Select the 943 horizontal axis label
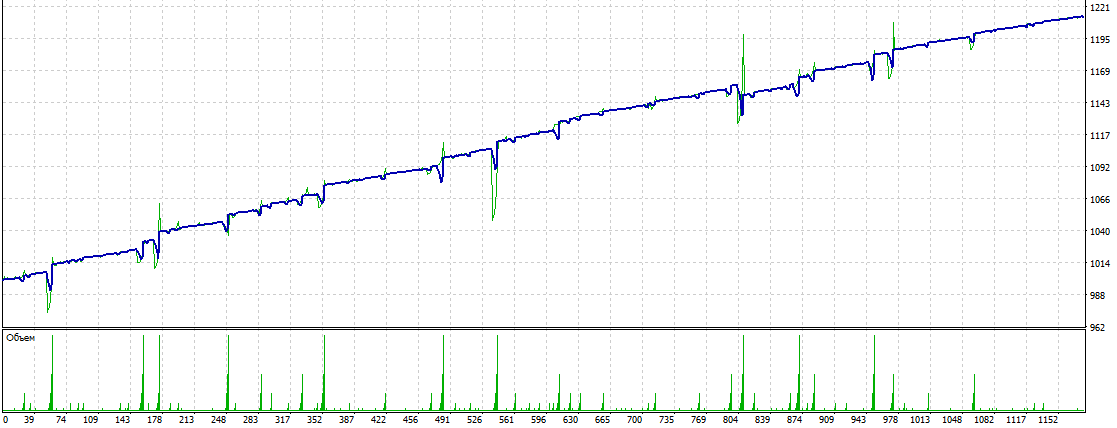The height and width of the screenshot is (428, 1117). pyautogui.click(x=860, y=420)
